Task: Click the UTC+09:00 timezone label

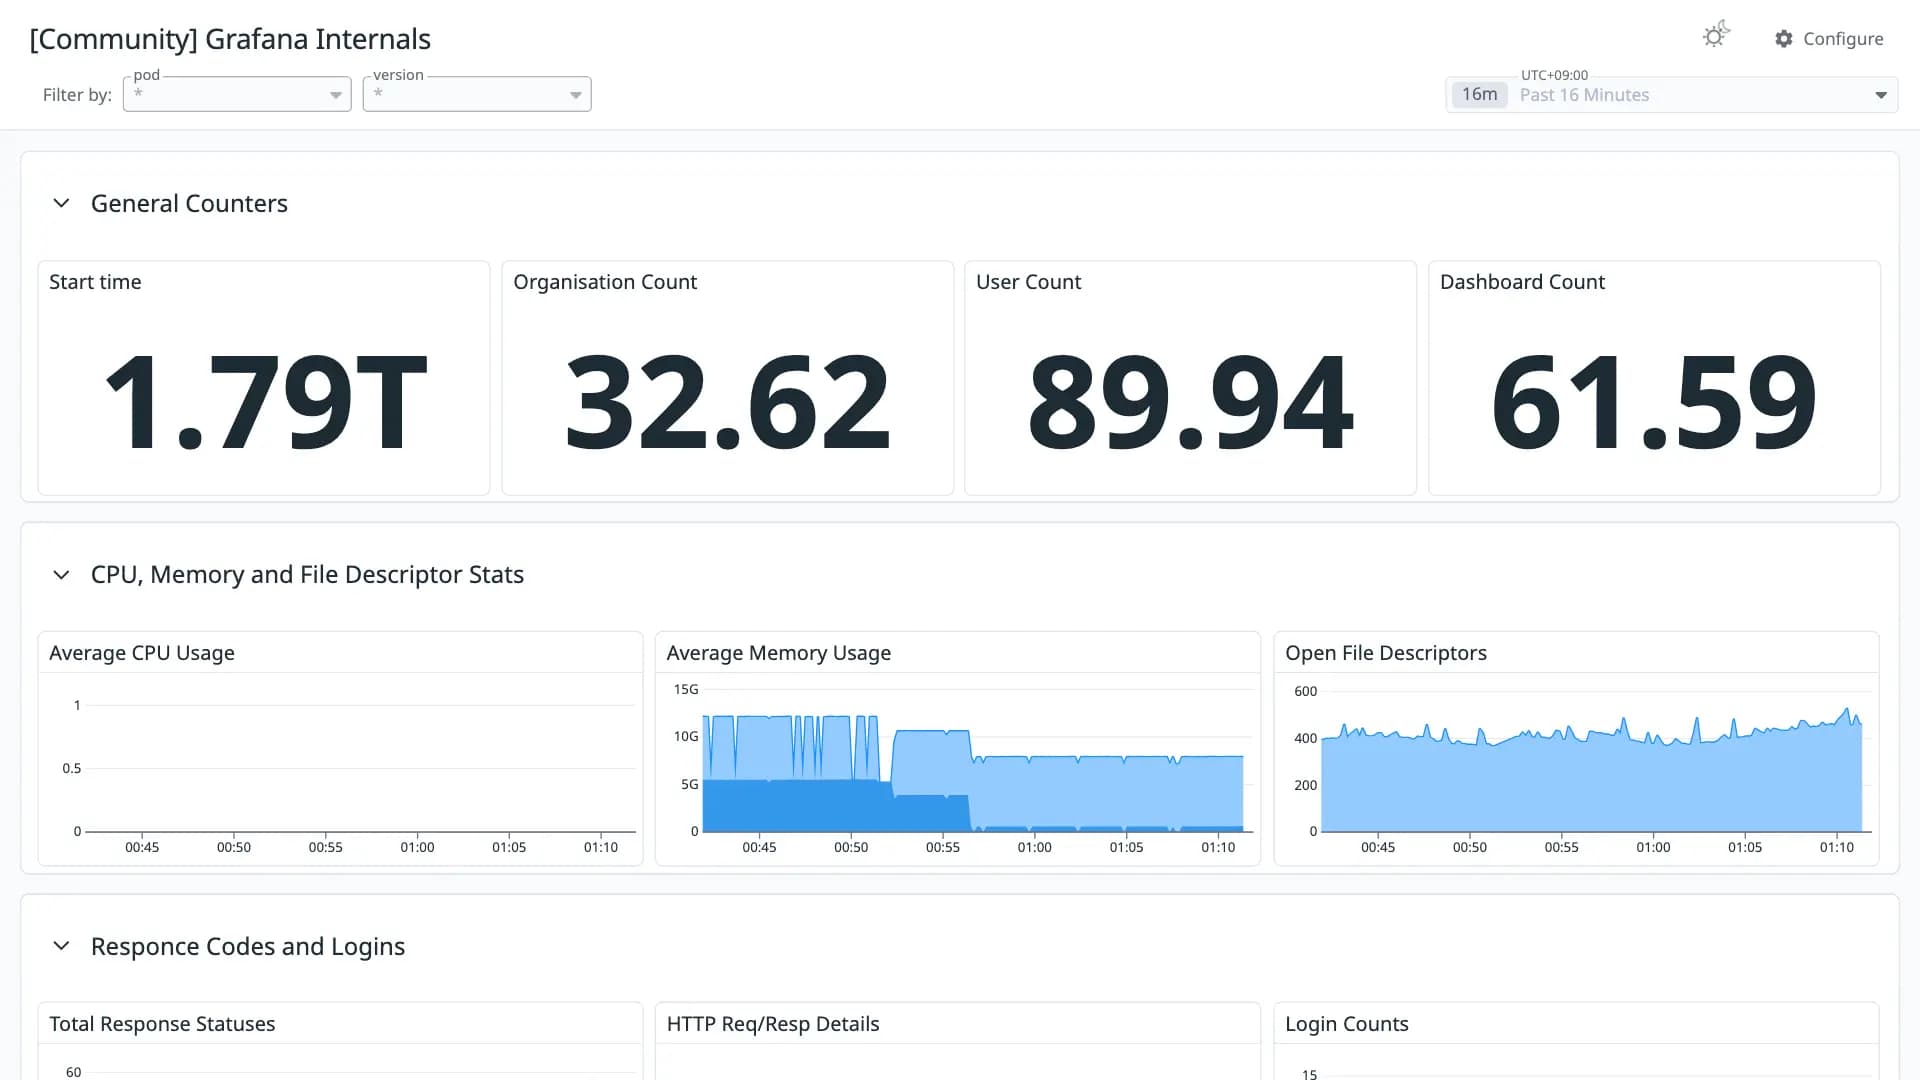Action: click(x=1554, y=75)
